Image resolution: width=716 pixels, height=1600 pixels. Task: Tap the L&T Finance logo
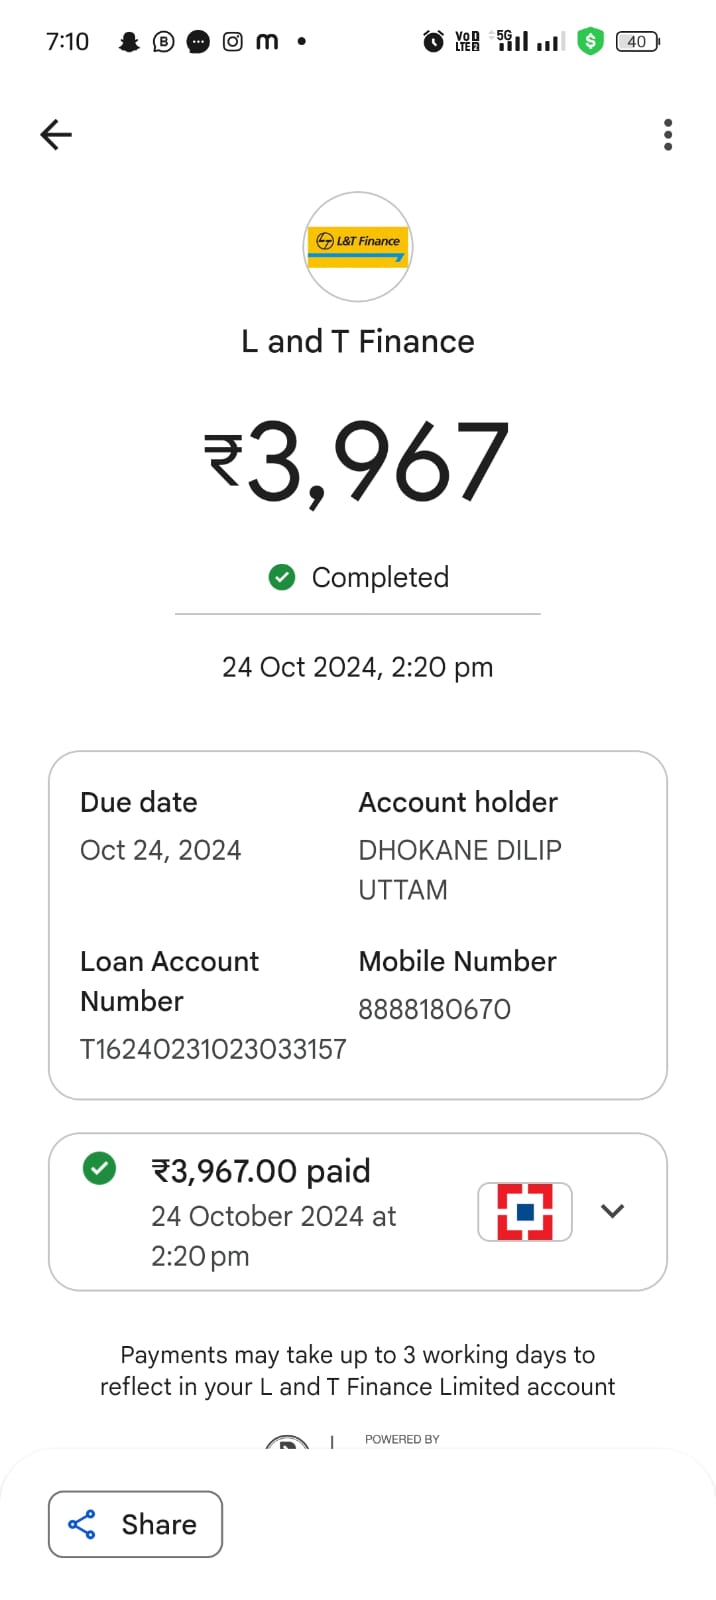coord(358,246)
